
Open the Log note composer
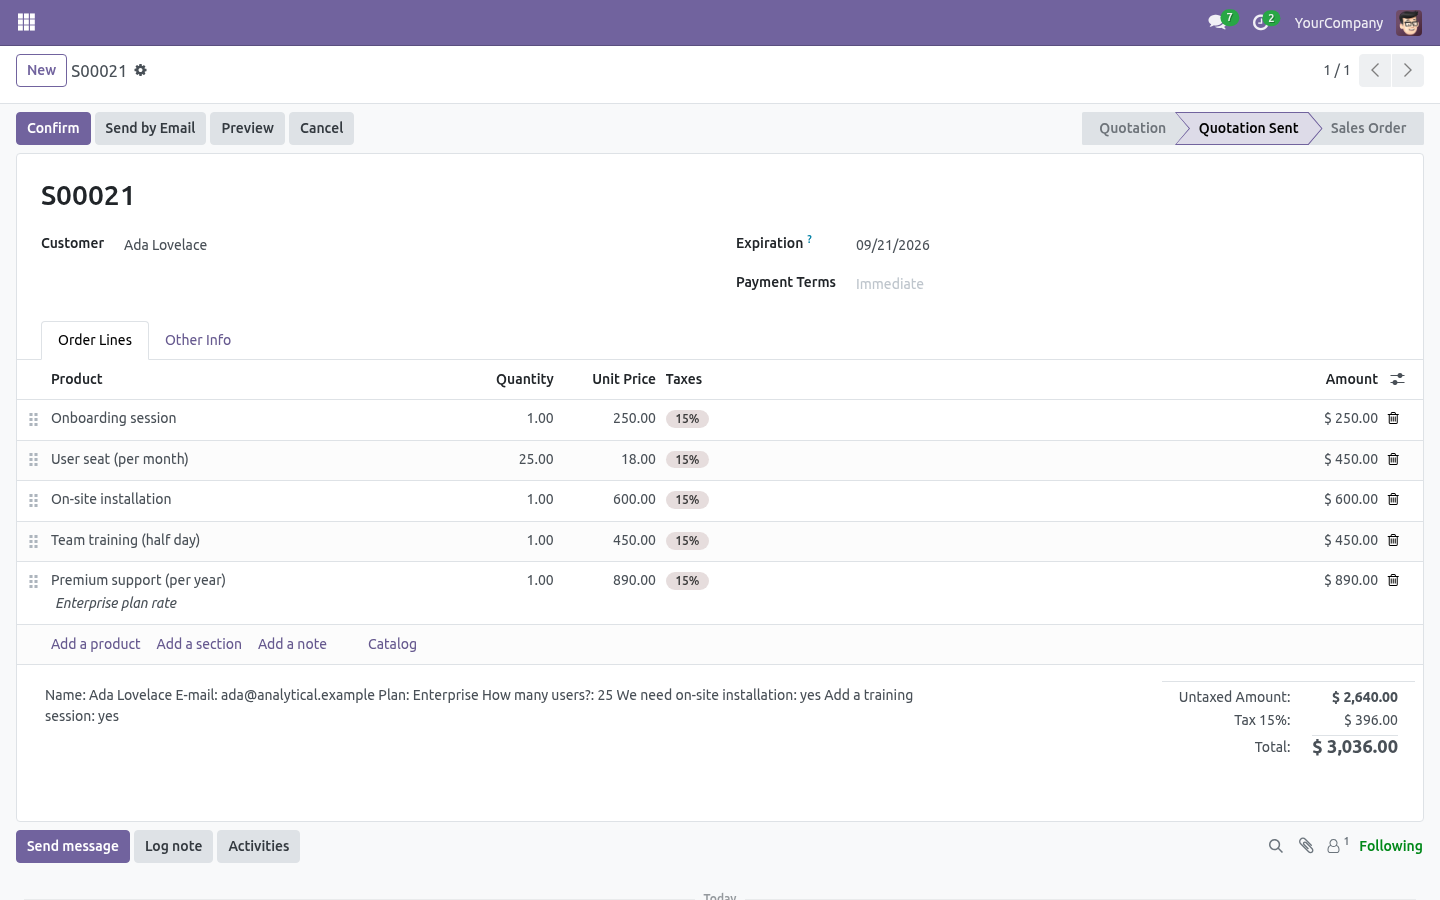pos(173,846)
